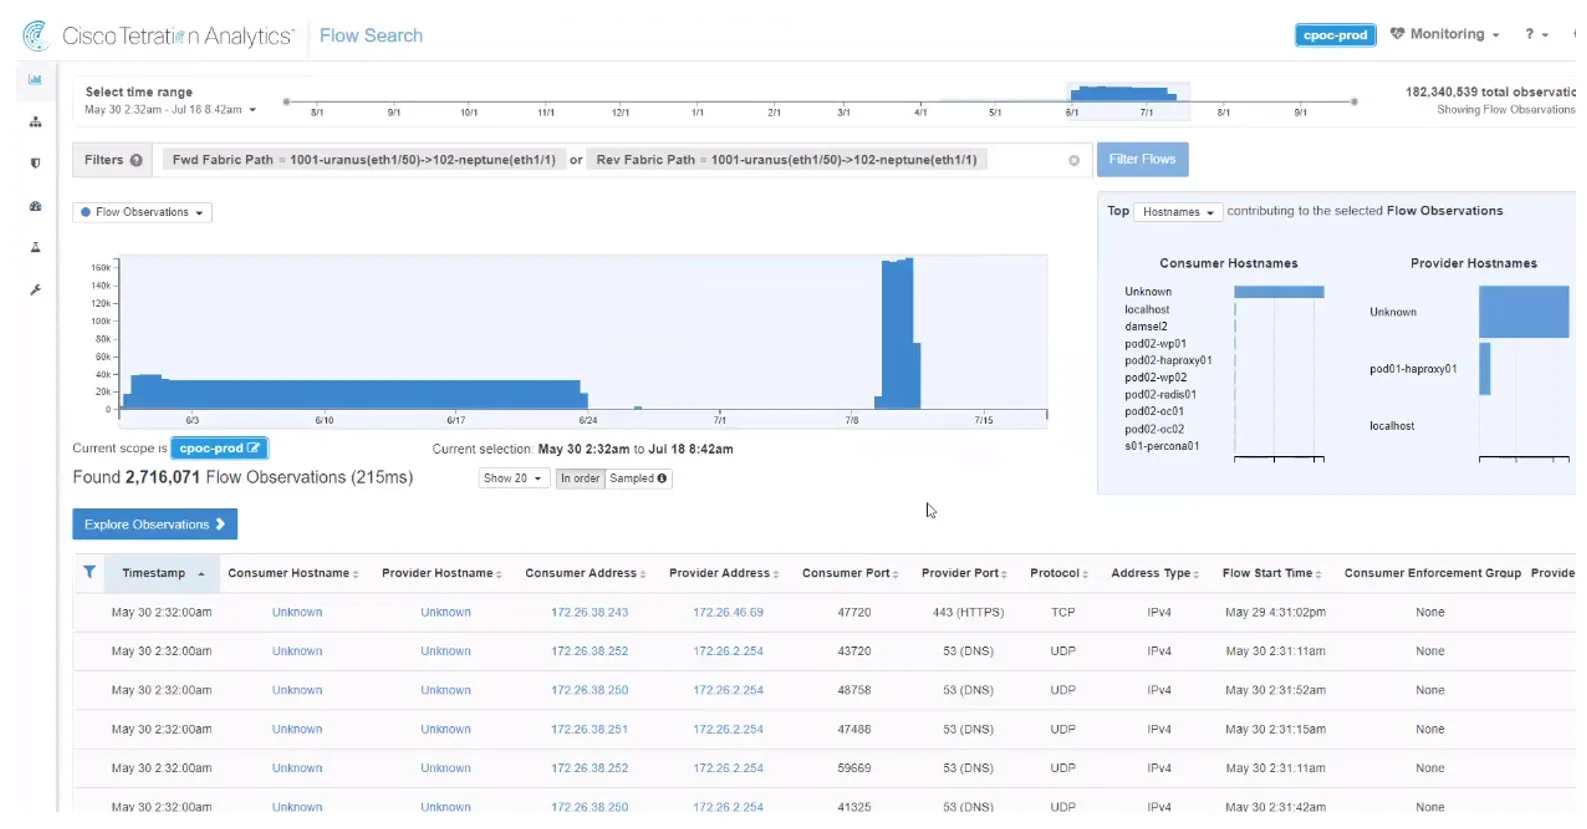This screenshot has width=1587, height=829.
Task: Click the May 29 4:31:02pm flow start cell
Action: 1275,612
